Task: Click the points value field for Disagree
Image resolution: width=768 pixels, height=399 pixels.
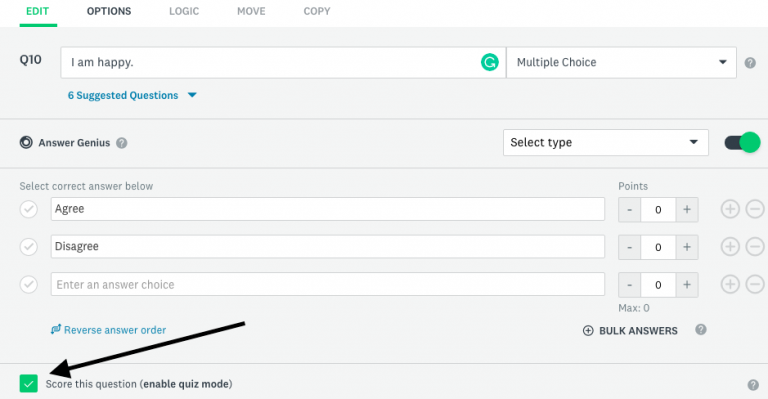Action: point(658,247)
